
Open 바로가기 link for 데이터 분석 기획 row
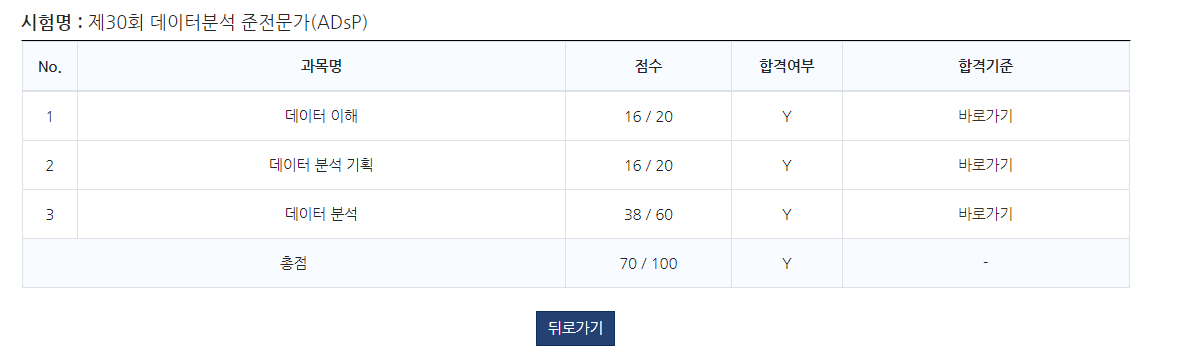coord(985,165)
